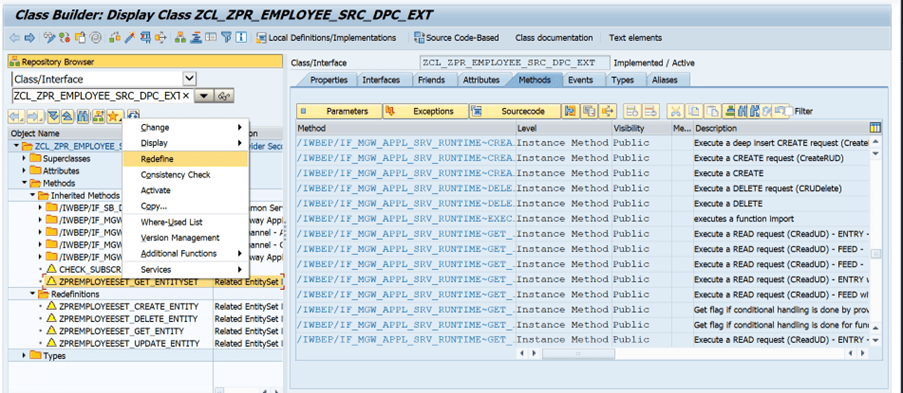The width and height of the screenshot is (903, 393).
Task: Click the icon right after the Sourcecode button
Action: coord(570,111)
